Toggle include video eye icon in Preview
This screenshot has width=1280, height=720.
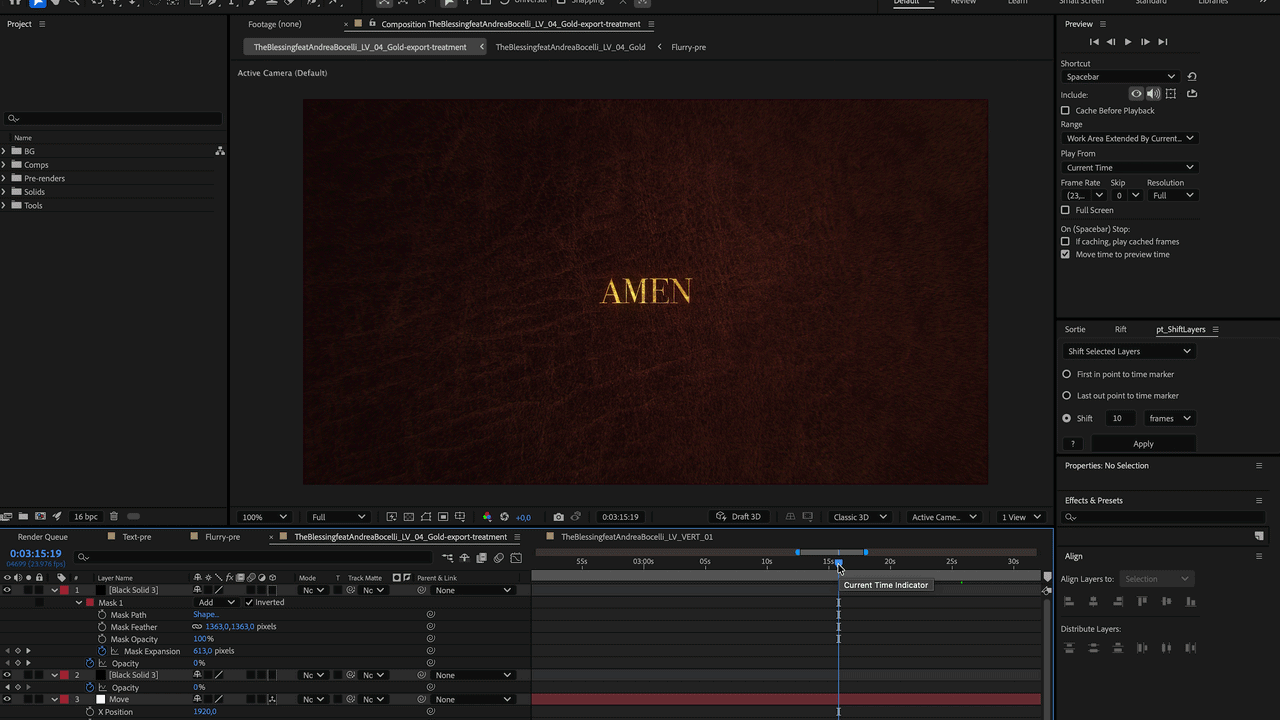pos(1136,94)
